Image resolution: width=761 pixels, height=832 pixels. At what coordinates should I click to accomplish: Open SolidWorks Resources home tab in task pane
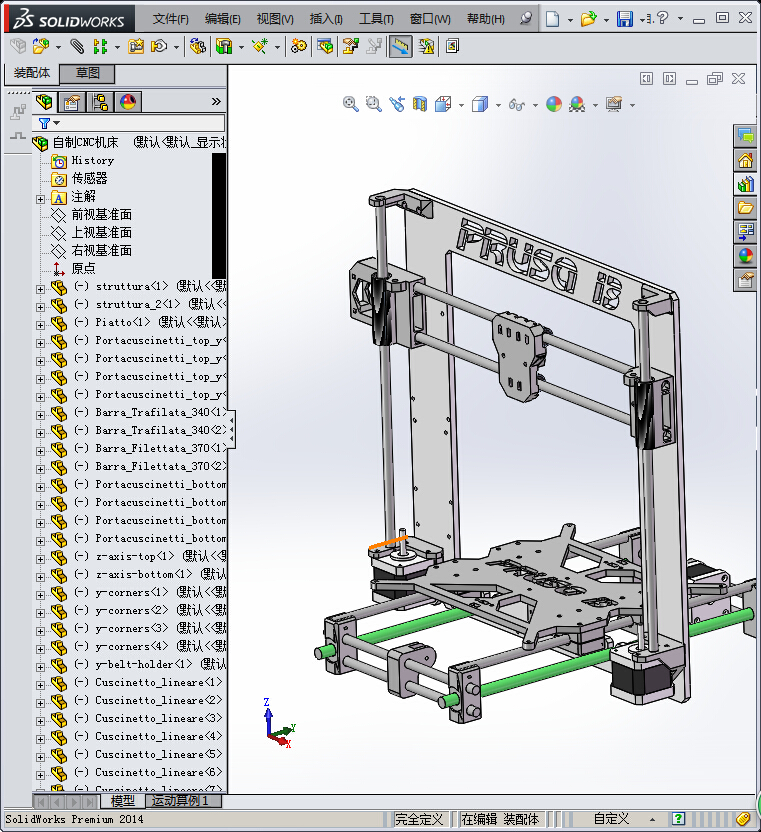745,160
